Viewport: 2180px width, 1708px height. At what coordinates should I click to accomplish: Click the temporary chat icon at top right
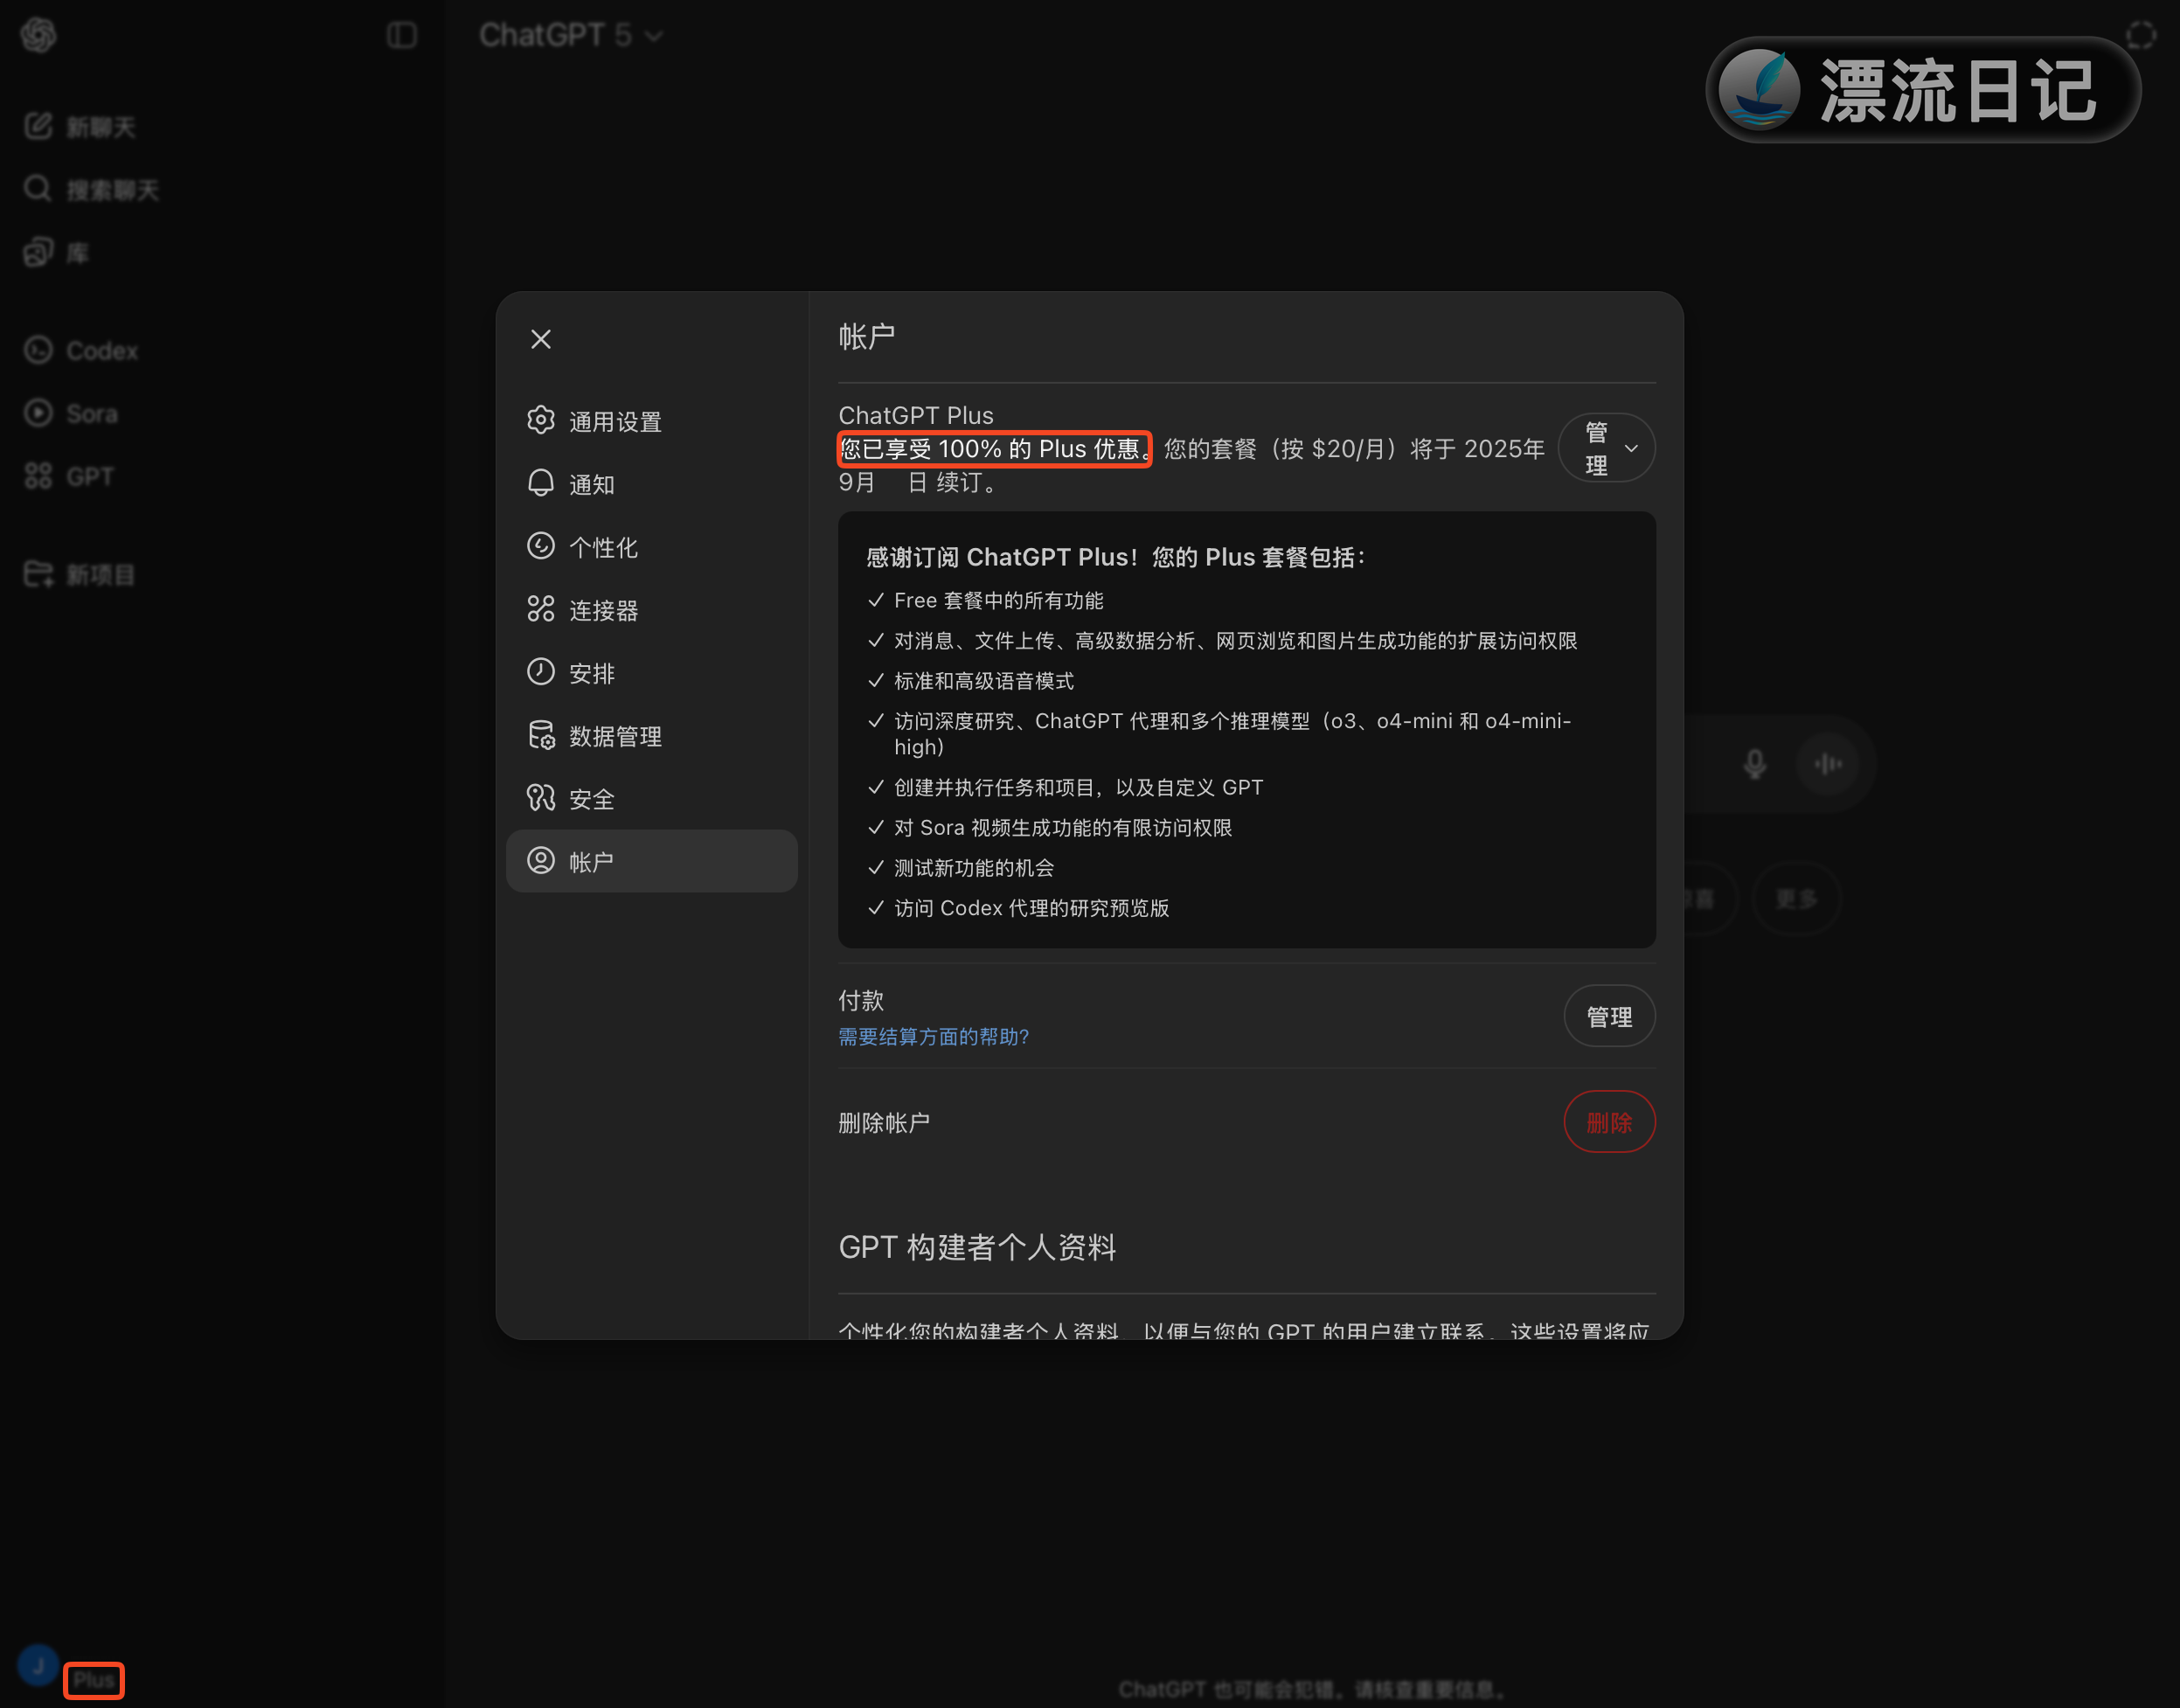pyautogui.click(x=2140, y=35)
